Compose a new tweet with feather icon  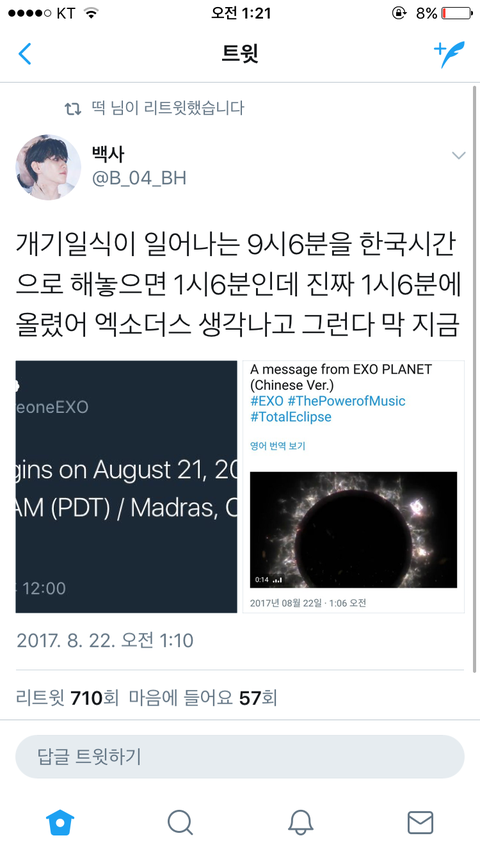pos(449,54)
